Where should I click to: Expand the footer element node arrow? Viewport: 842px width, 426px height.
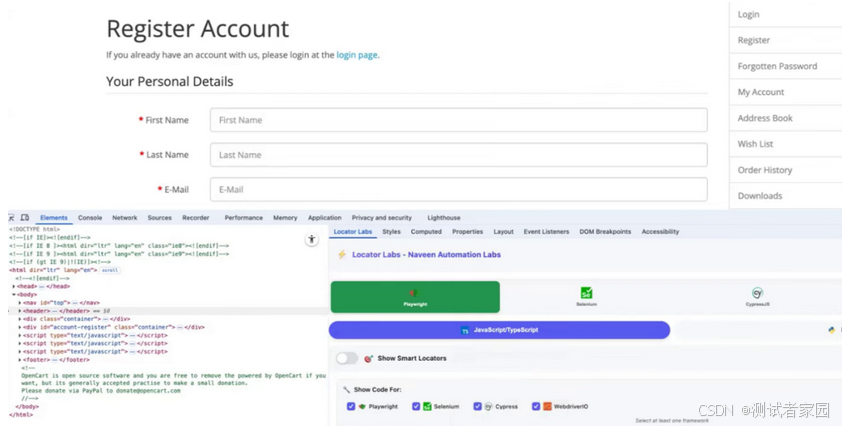(20, 360)
